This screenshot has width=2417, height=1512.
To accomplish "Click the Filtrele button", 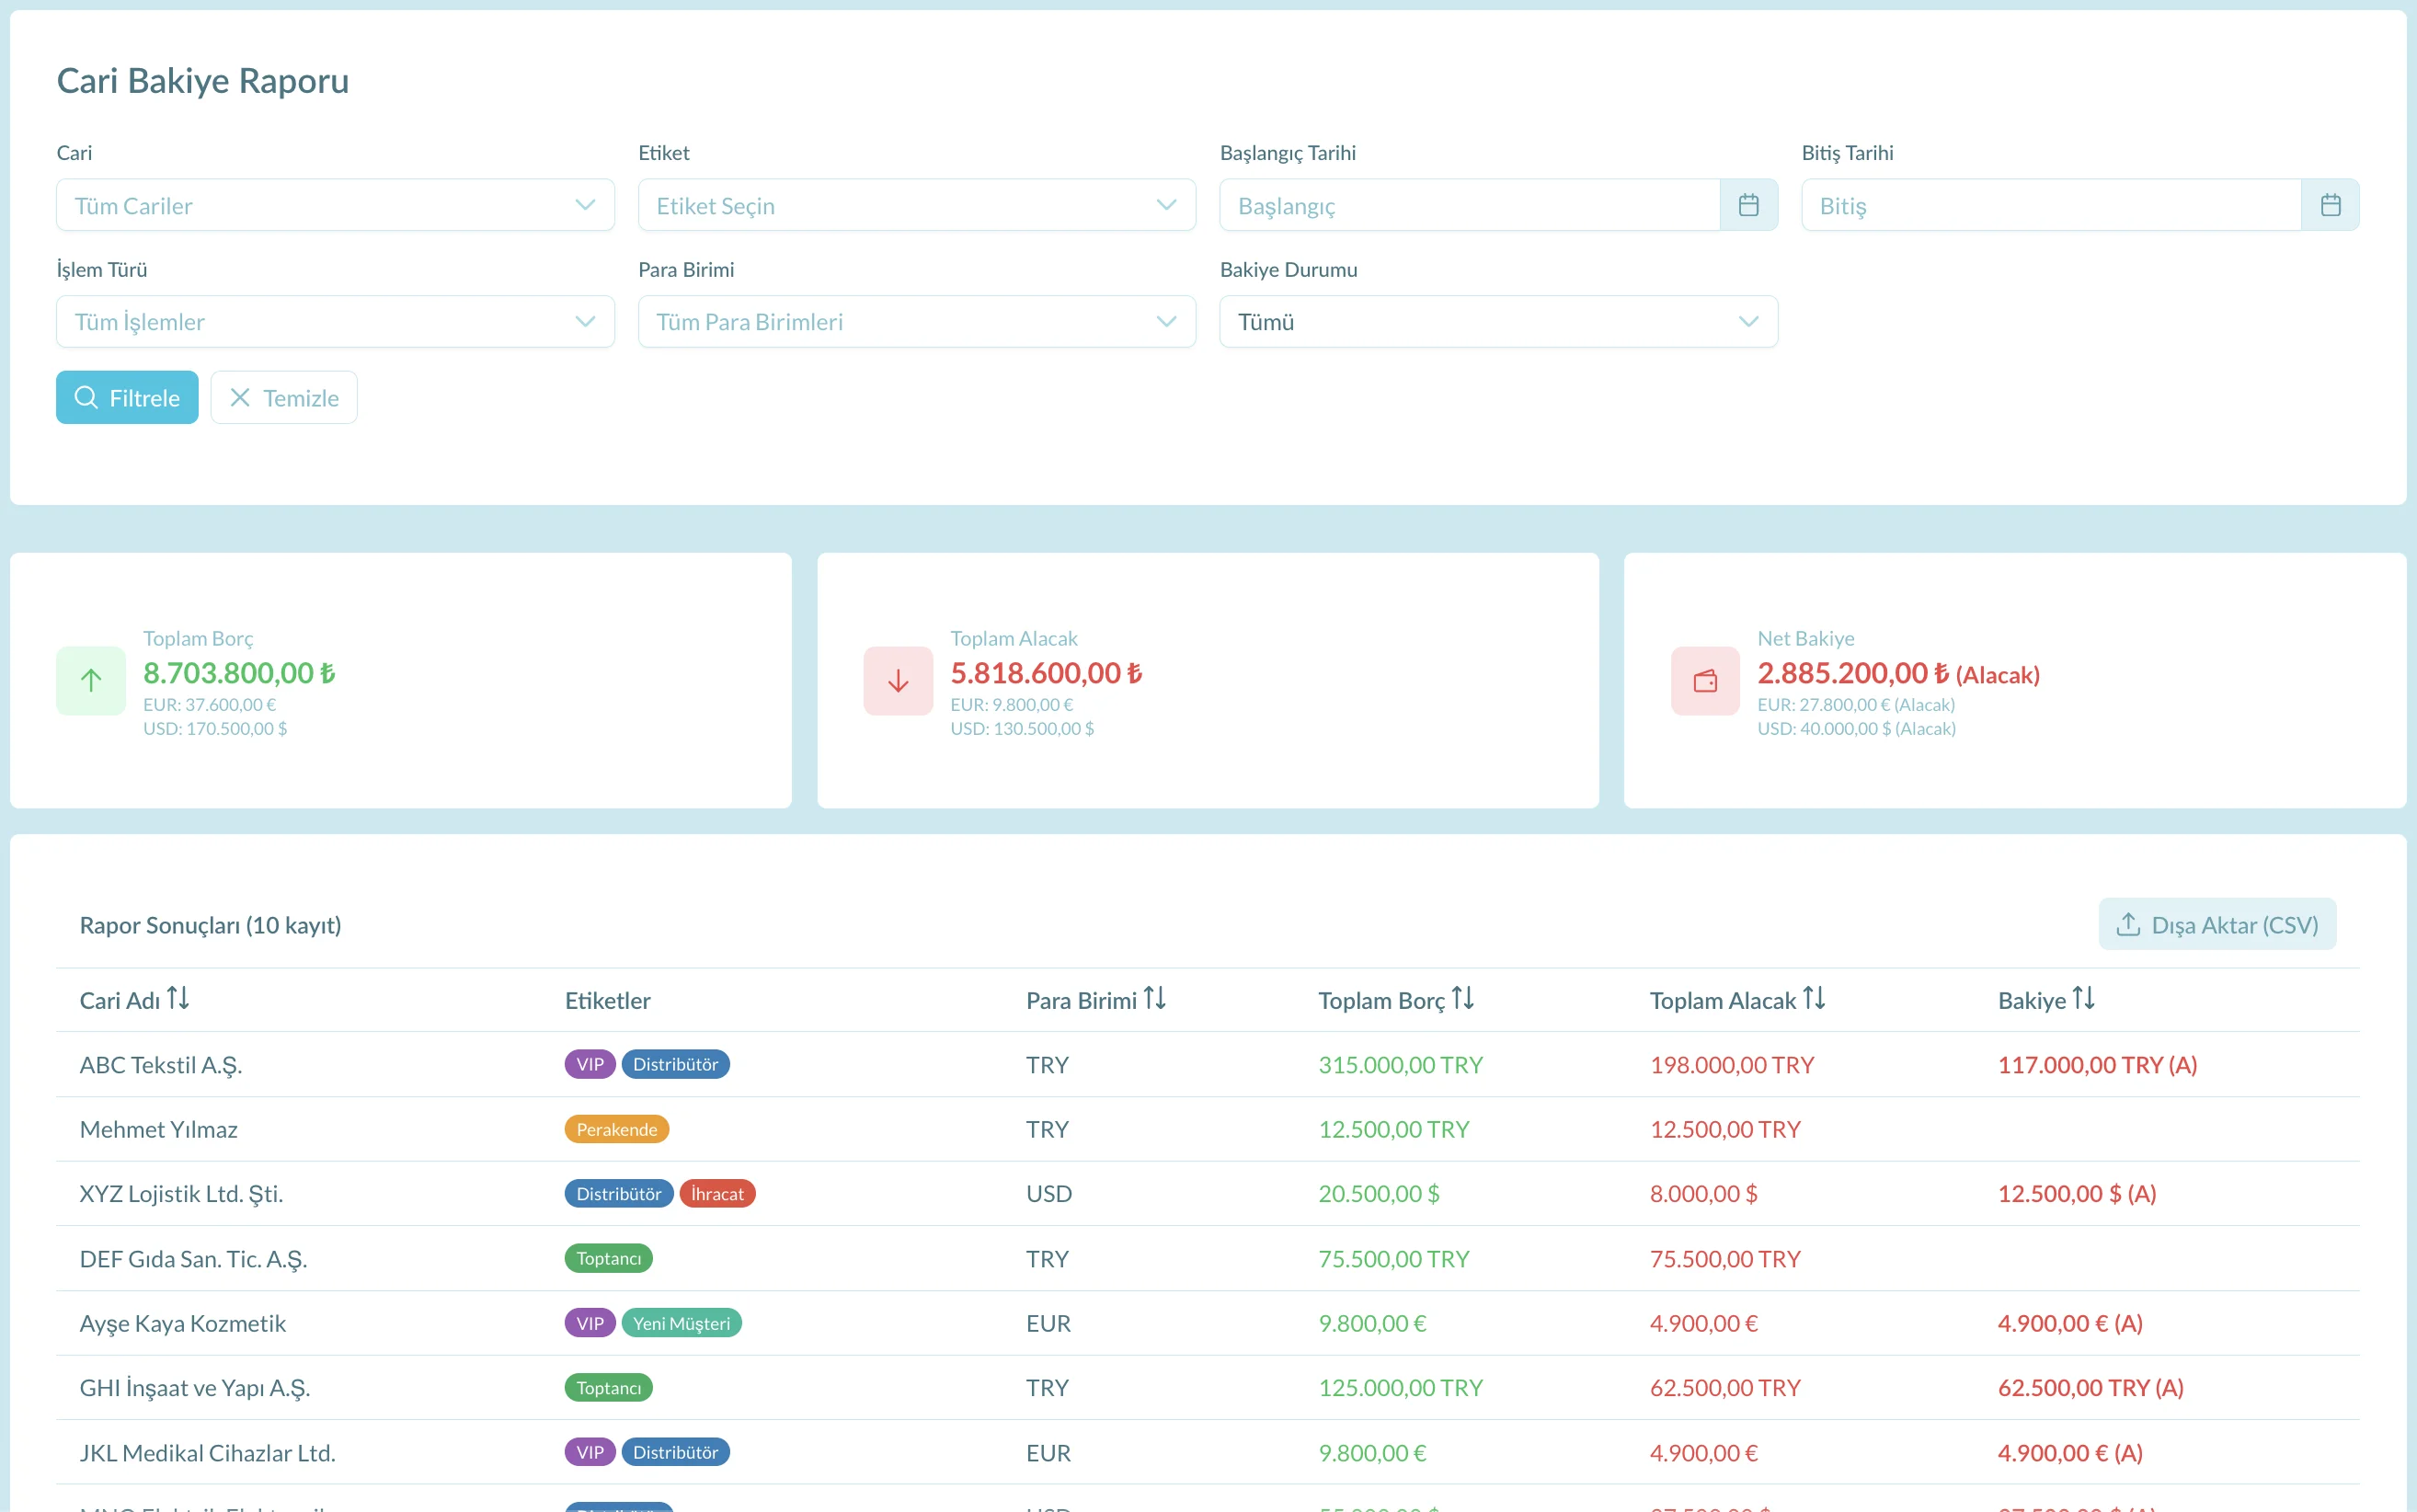I will tap(127, 397).
